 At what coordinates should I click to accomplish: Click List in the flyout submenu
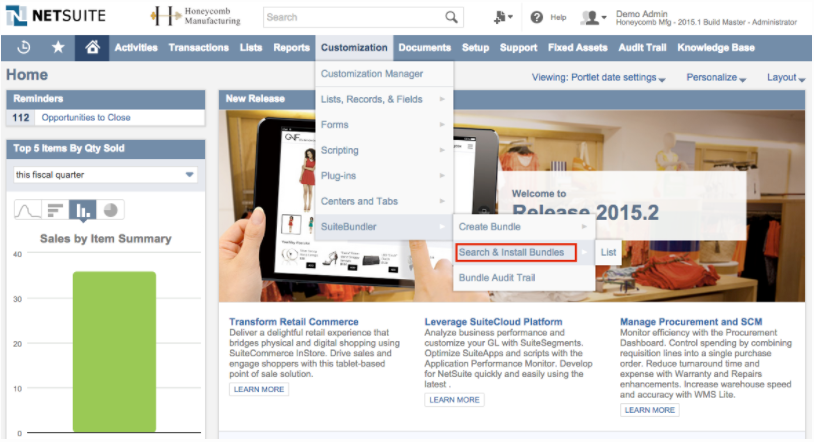[608, 252]
